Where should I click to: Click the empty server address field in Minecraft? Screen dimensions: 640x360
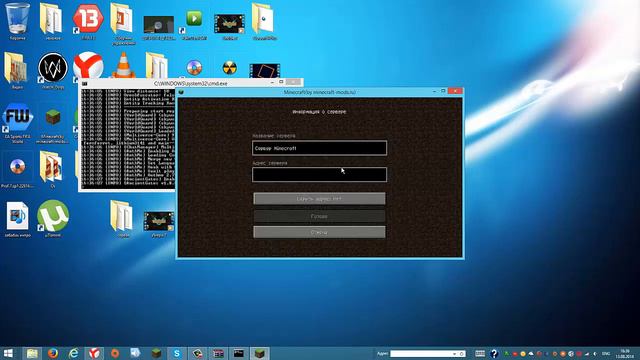319,175
